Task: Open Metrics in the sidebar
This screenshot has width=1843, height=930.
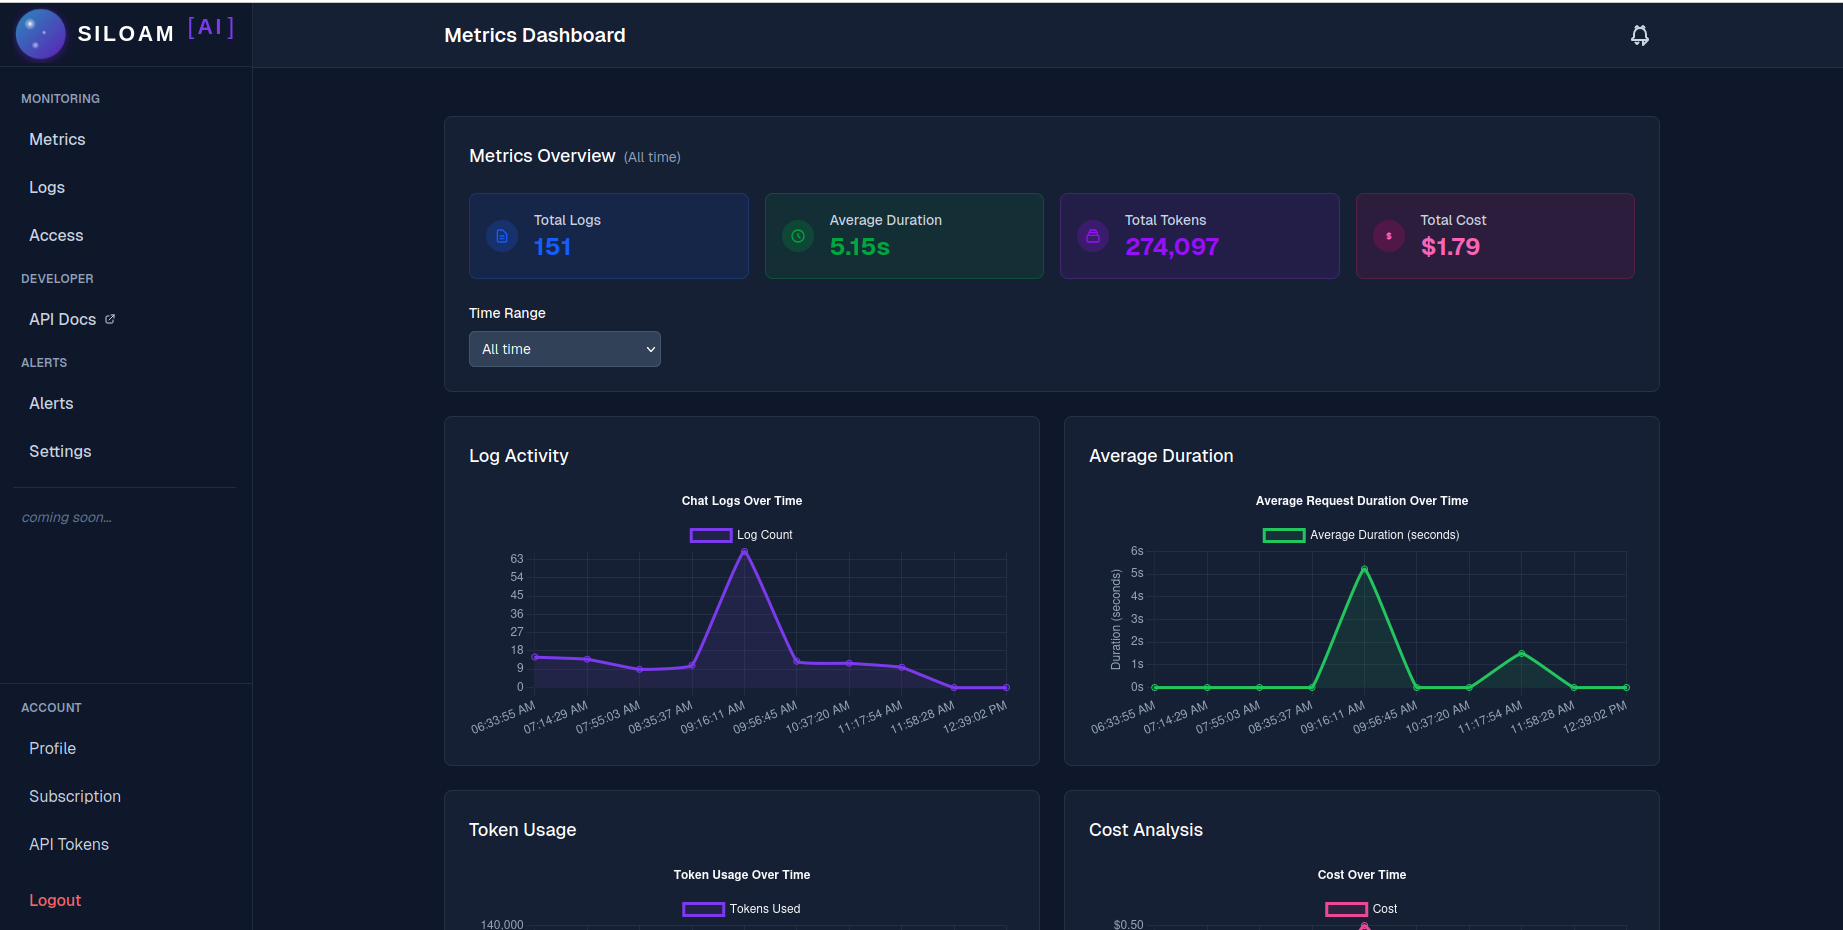Action: [x=57, y=139]
